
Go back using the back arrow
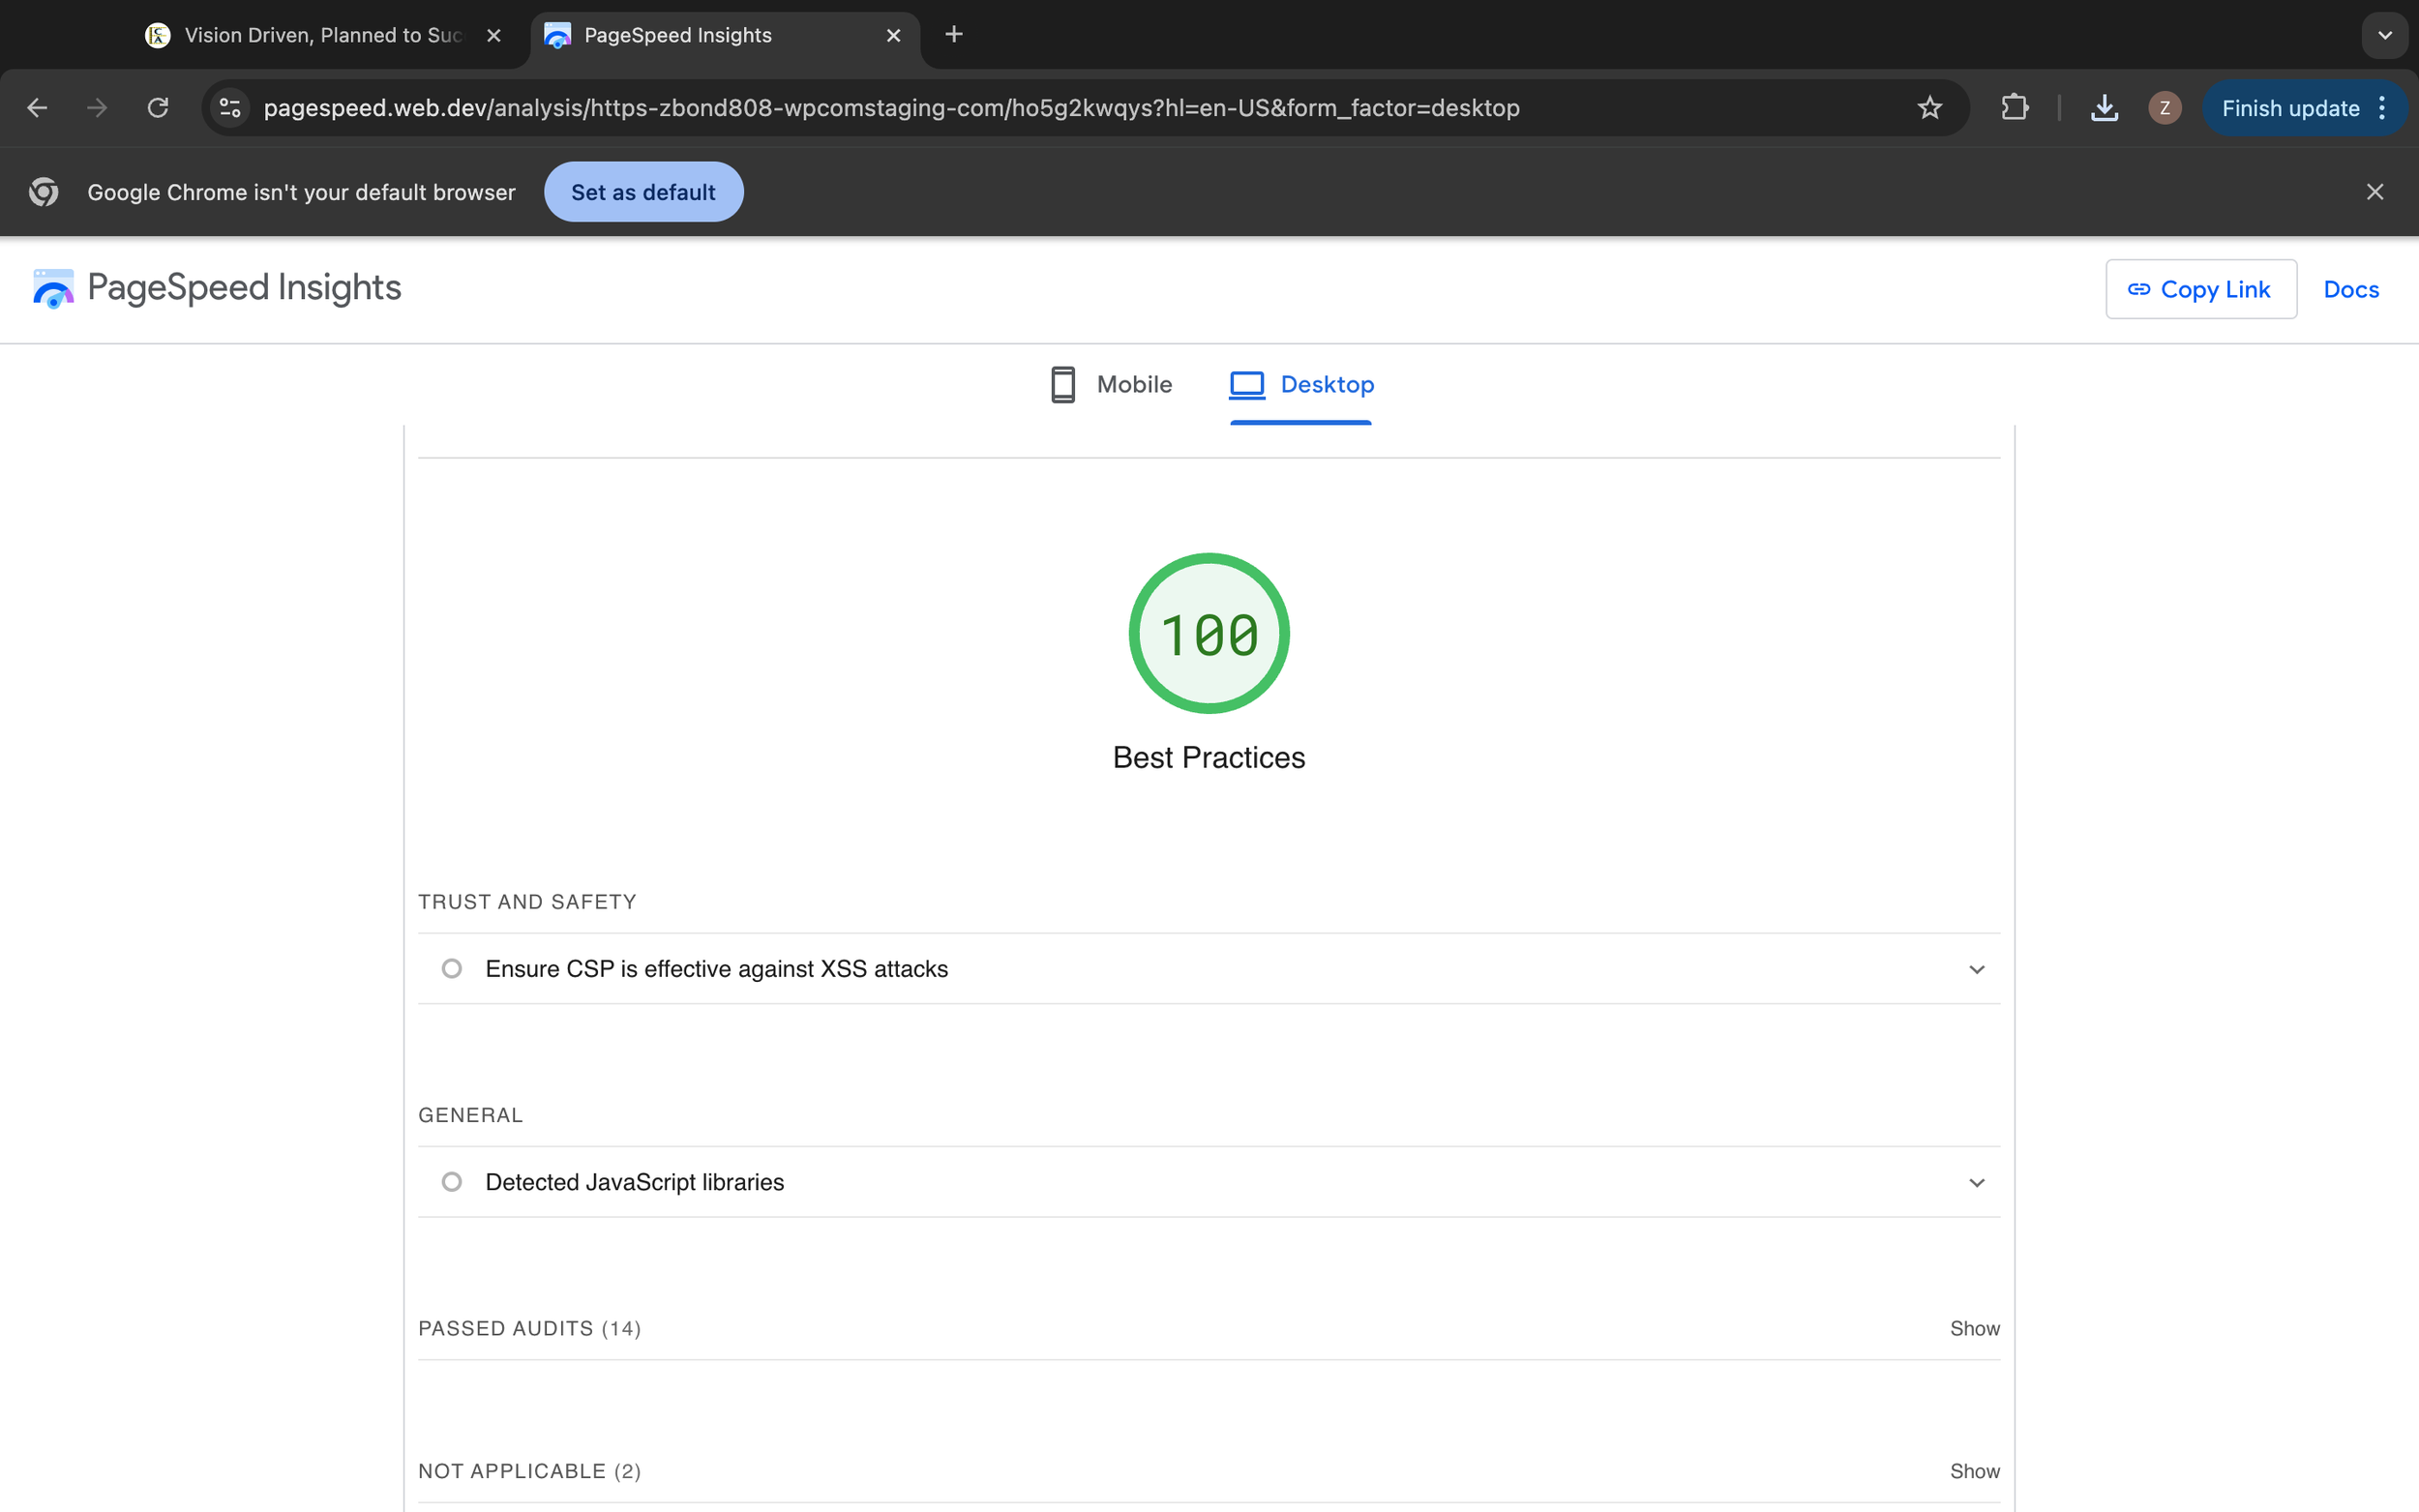38,108
